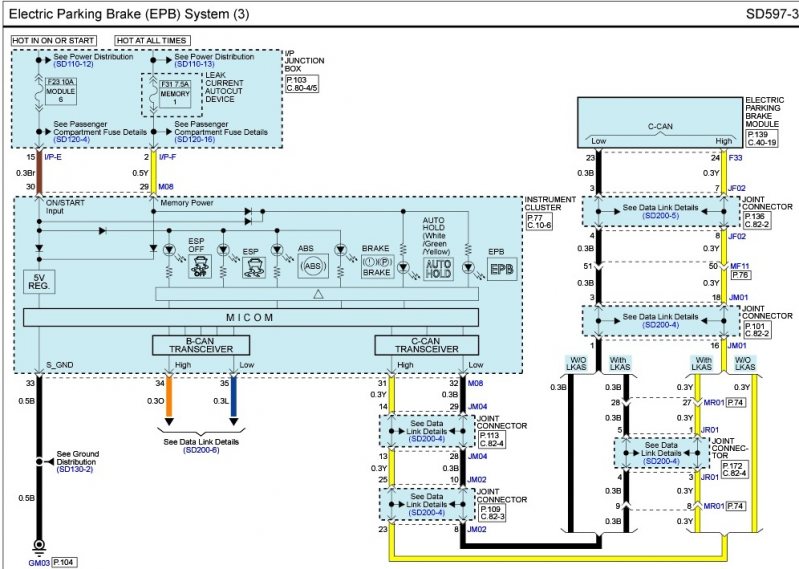Follow the SD120-16 fuse details link

click(195, 138)
